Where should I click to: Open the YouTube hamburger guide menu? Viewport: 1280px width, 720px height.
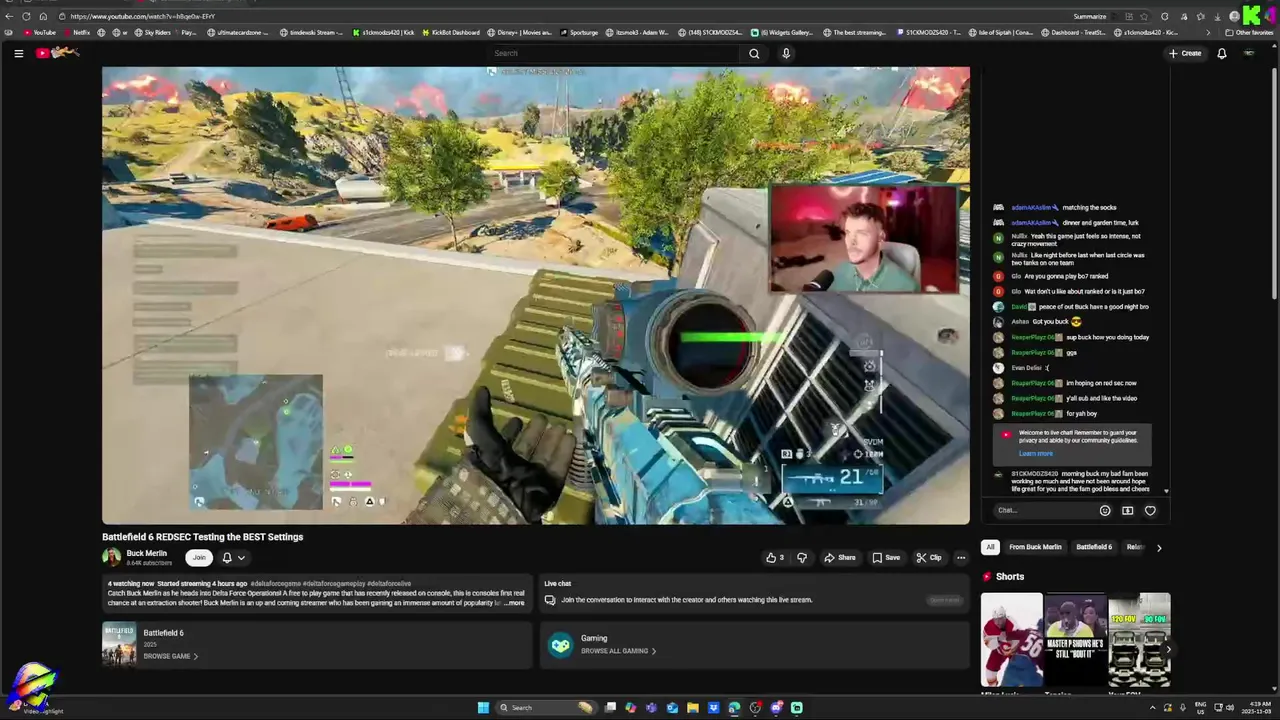[x=18, y=53]
